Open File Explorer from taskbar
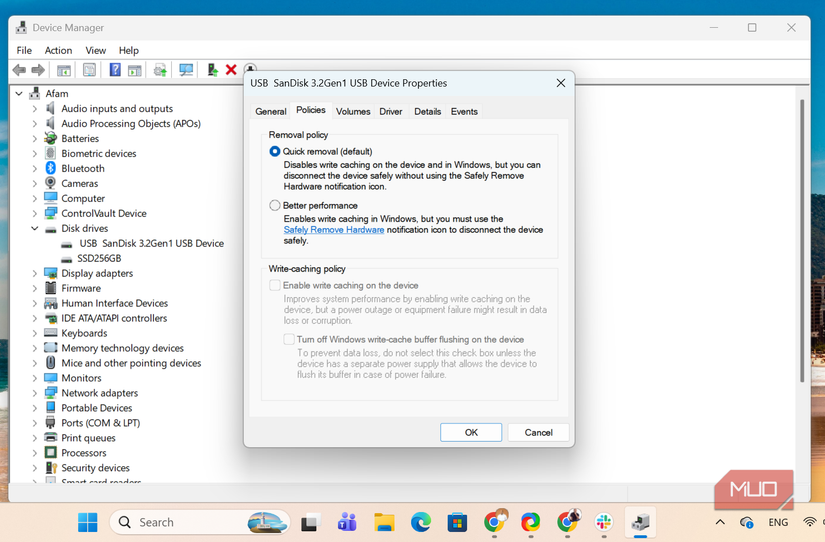This screenshot has width=825, height=542. pos(384,522)
